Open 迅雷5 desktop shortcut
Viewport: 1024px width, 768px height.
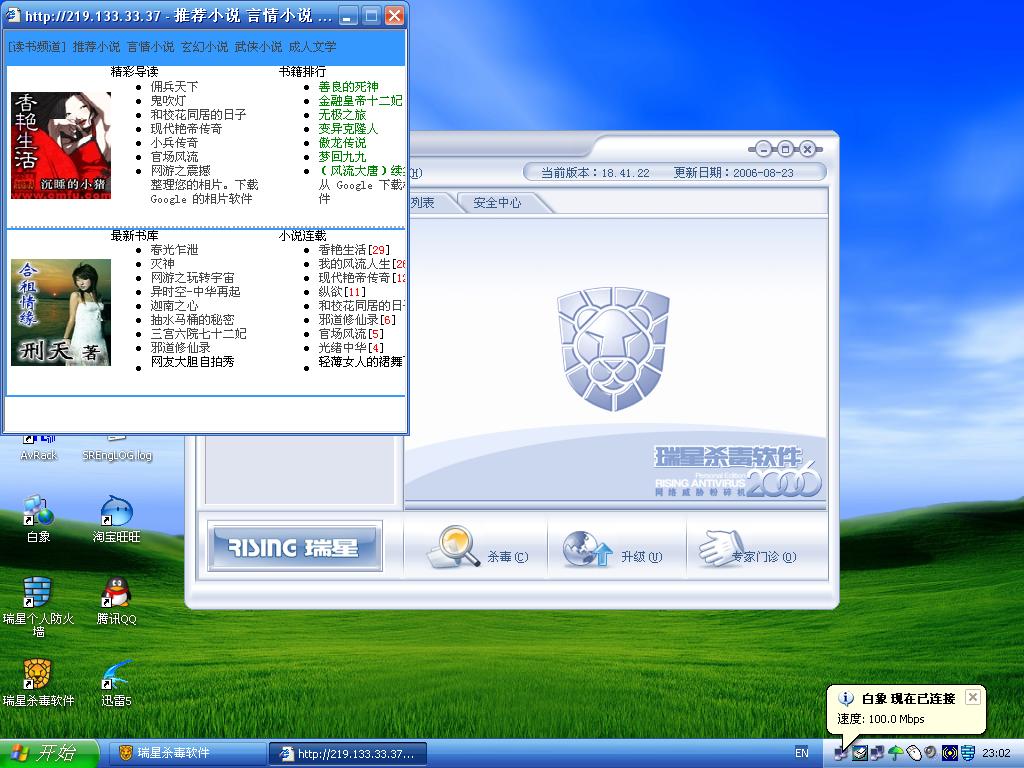tap(116, 684)
